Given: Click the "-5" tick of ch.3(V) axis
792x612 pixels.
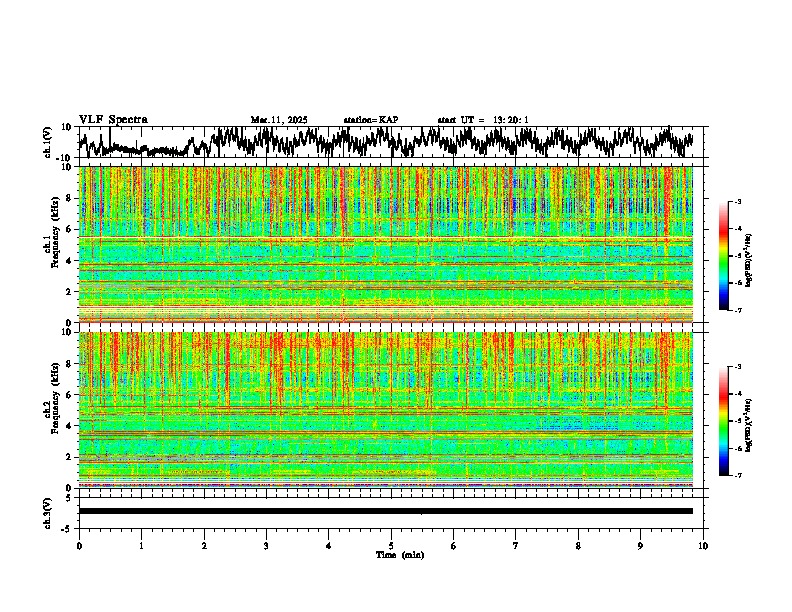Looking at the screenshot, I should click(68, 529).
